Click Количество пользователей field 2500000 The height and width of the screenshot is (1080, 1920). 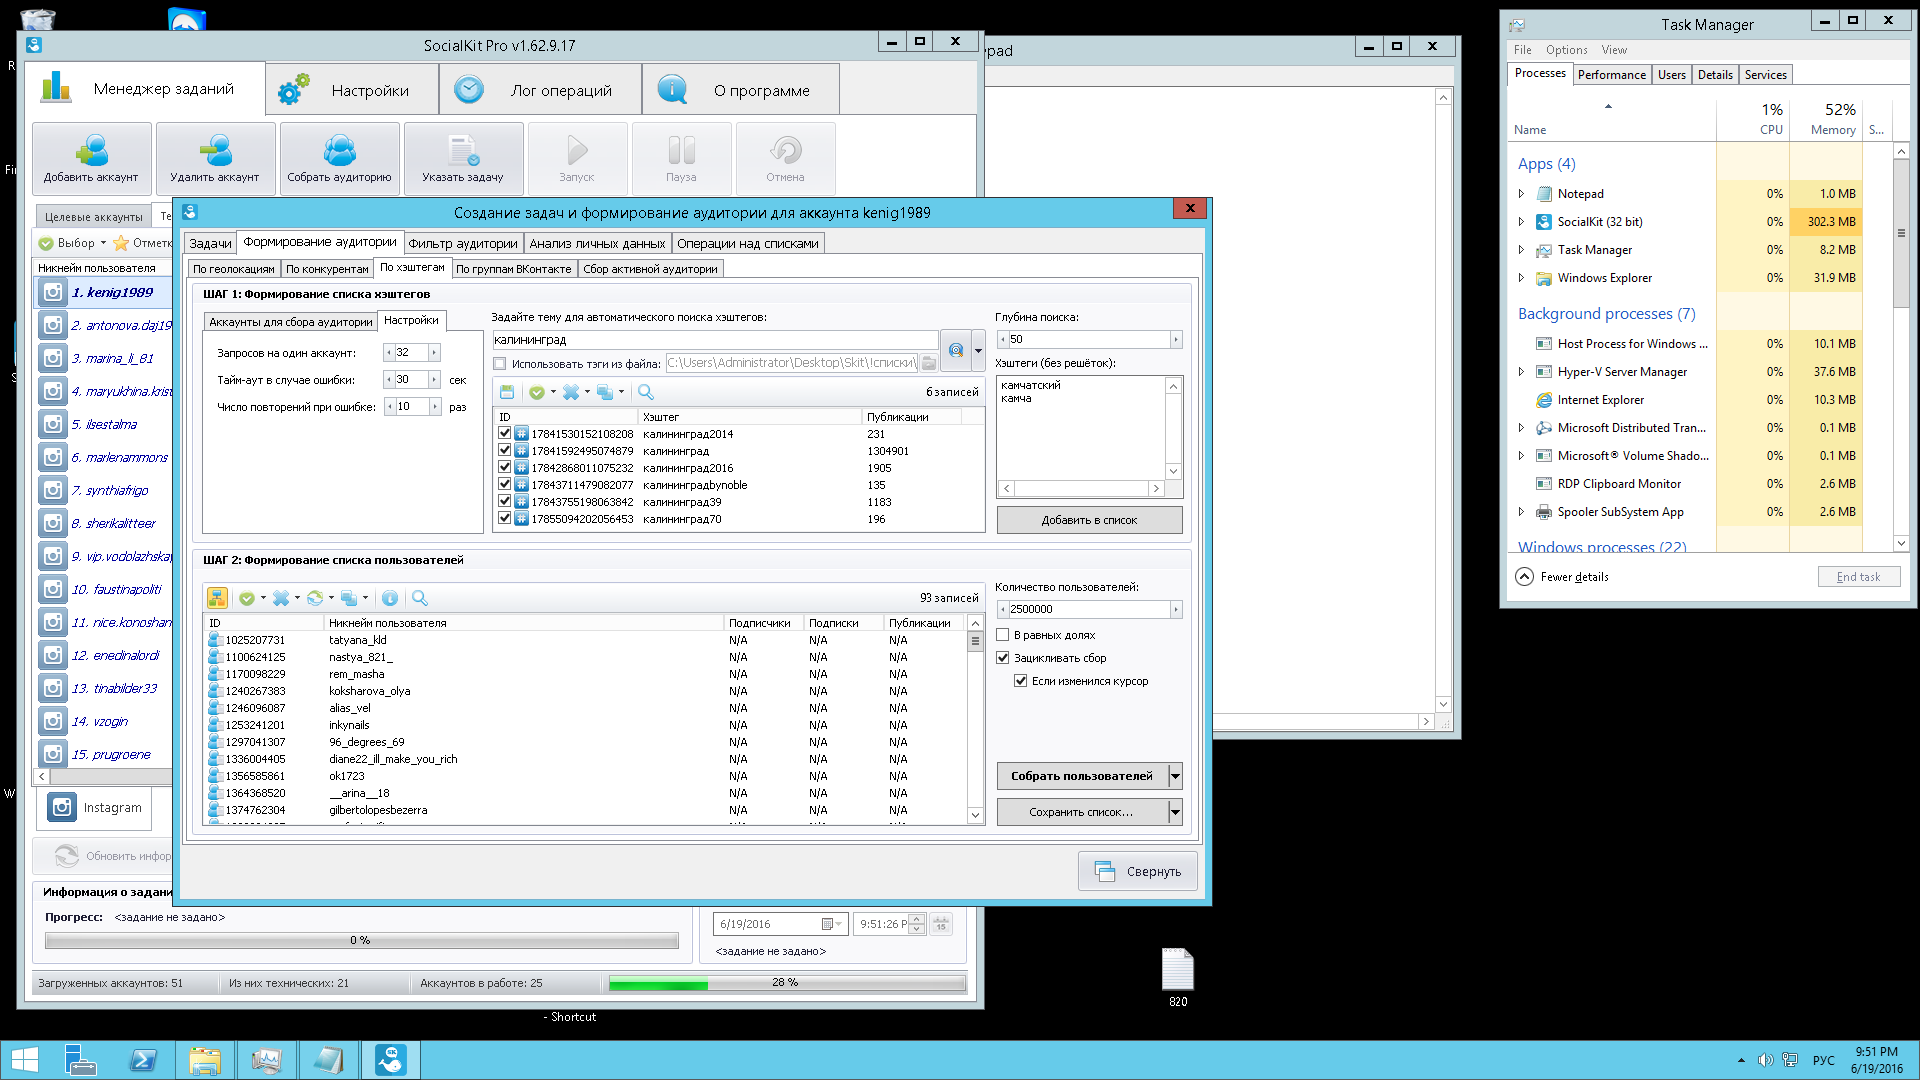(x=1089, y=609)
